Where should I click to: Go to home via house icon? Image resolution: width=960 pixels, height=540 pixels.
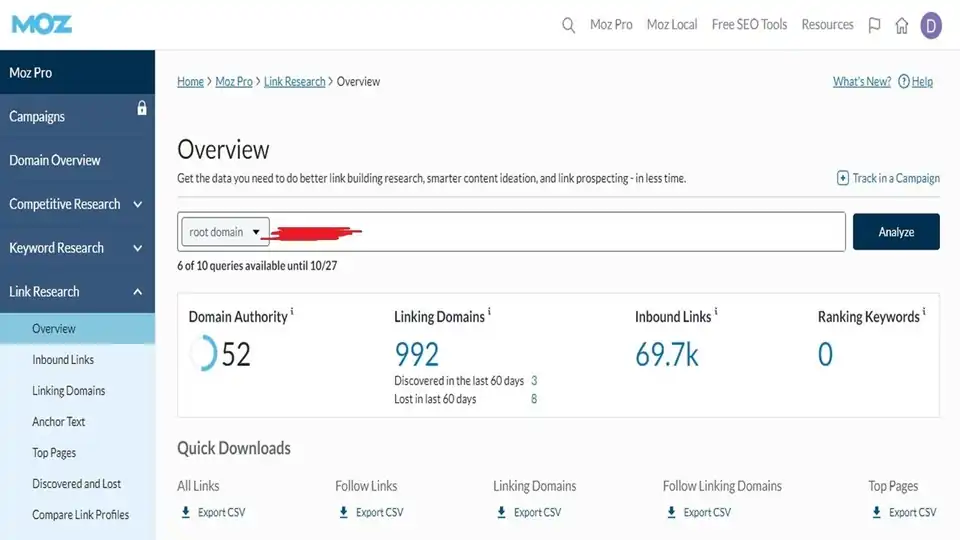click(901, 25)
